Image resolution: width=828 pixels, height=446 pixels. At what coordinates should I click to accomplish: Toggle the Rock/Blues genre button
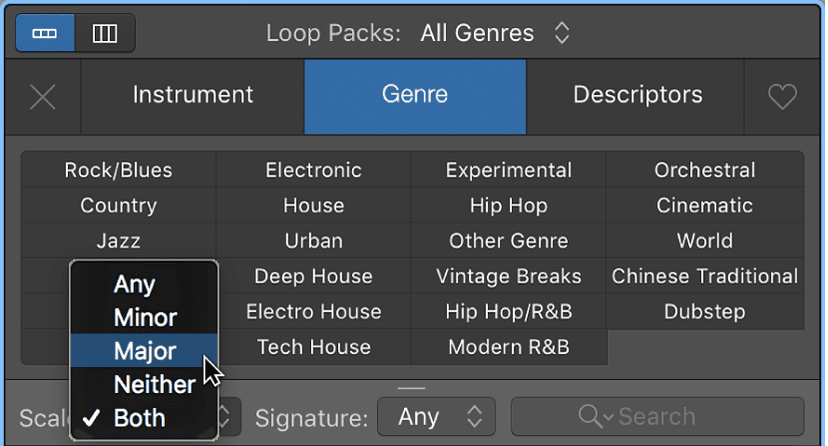click(x=118, y=170)
